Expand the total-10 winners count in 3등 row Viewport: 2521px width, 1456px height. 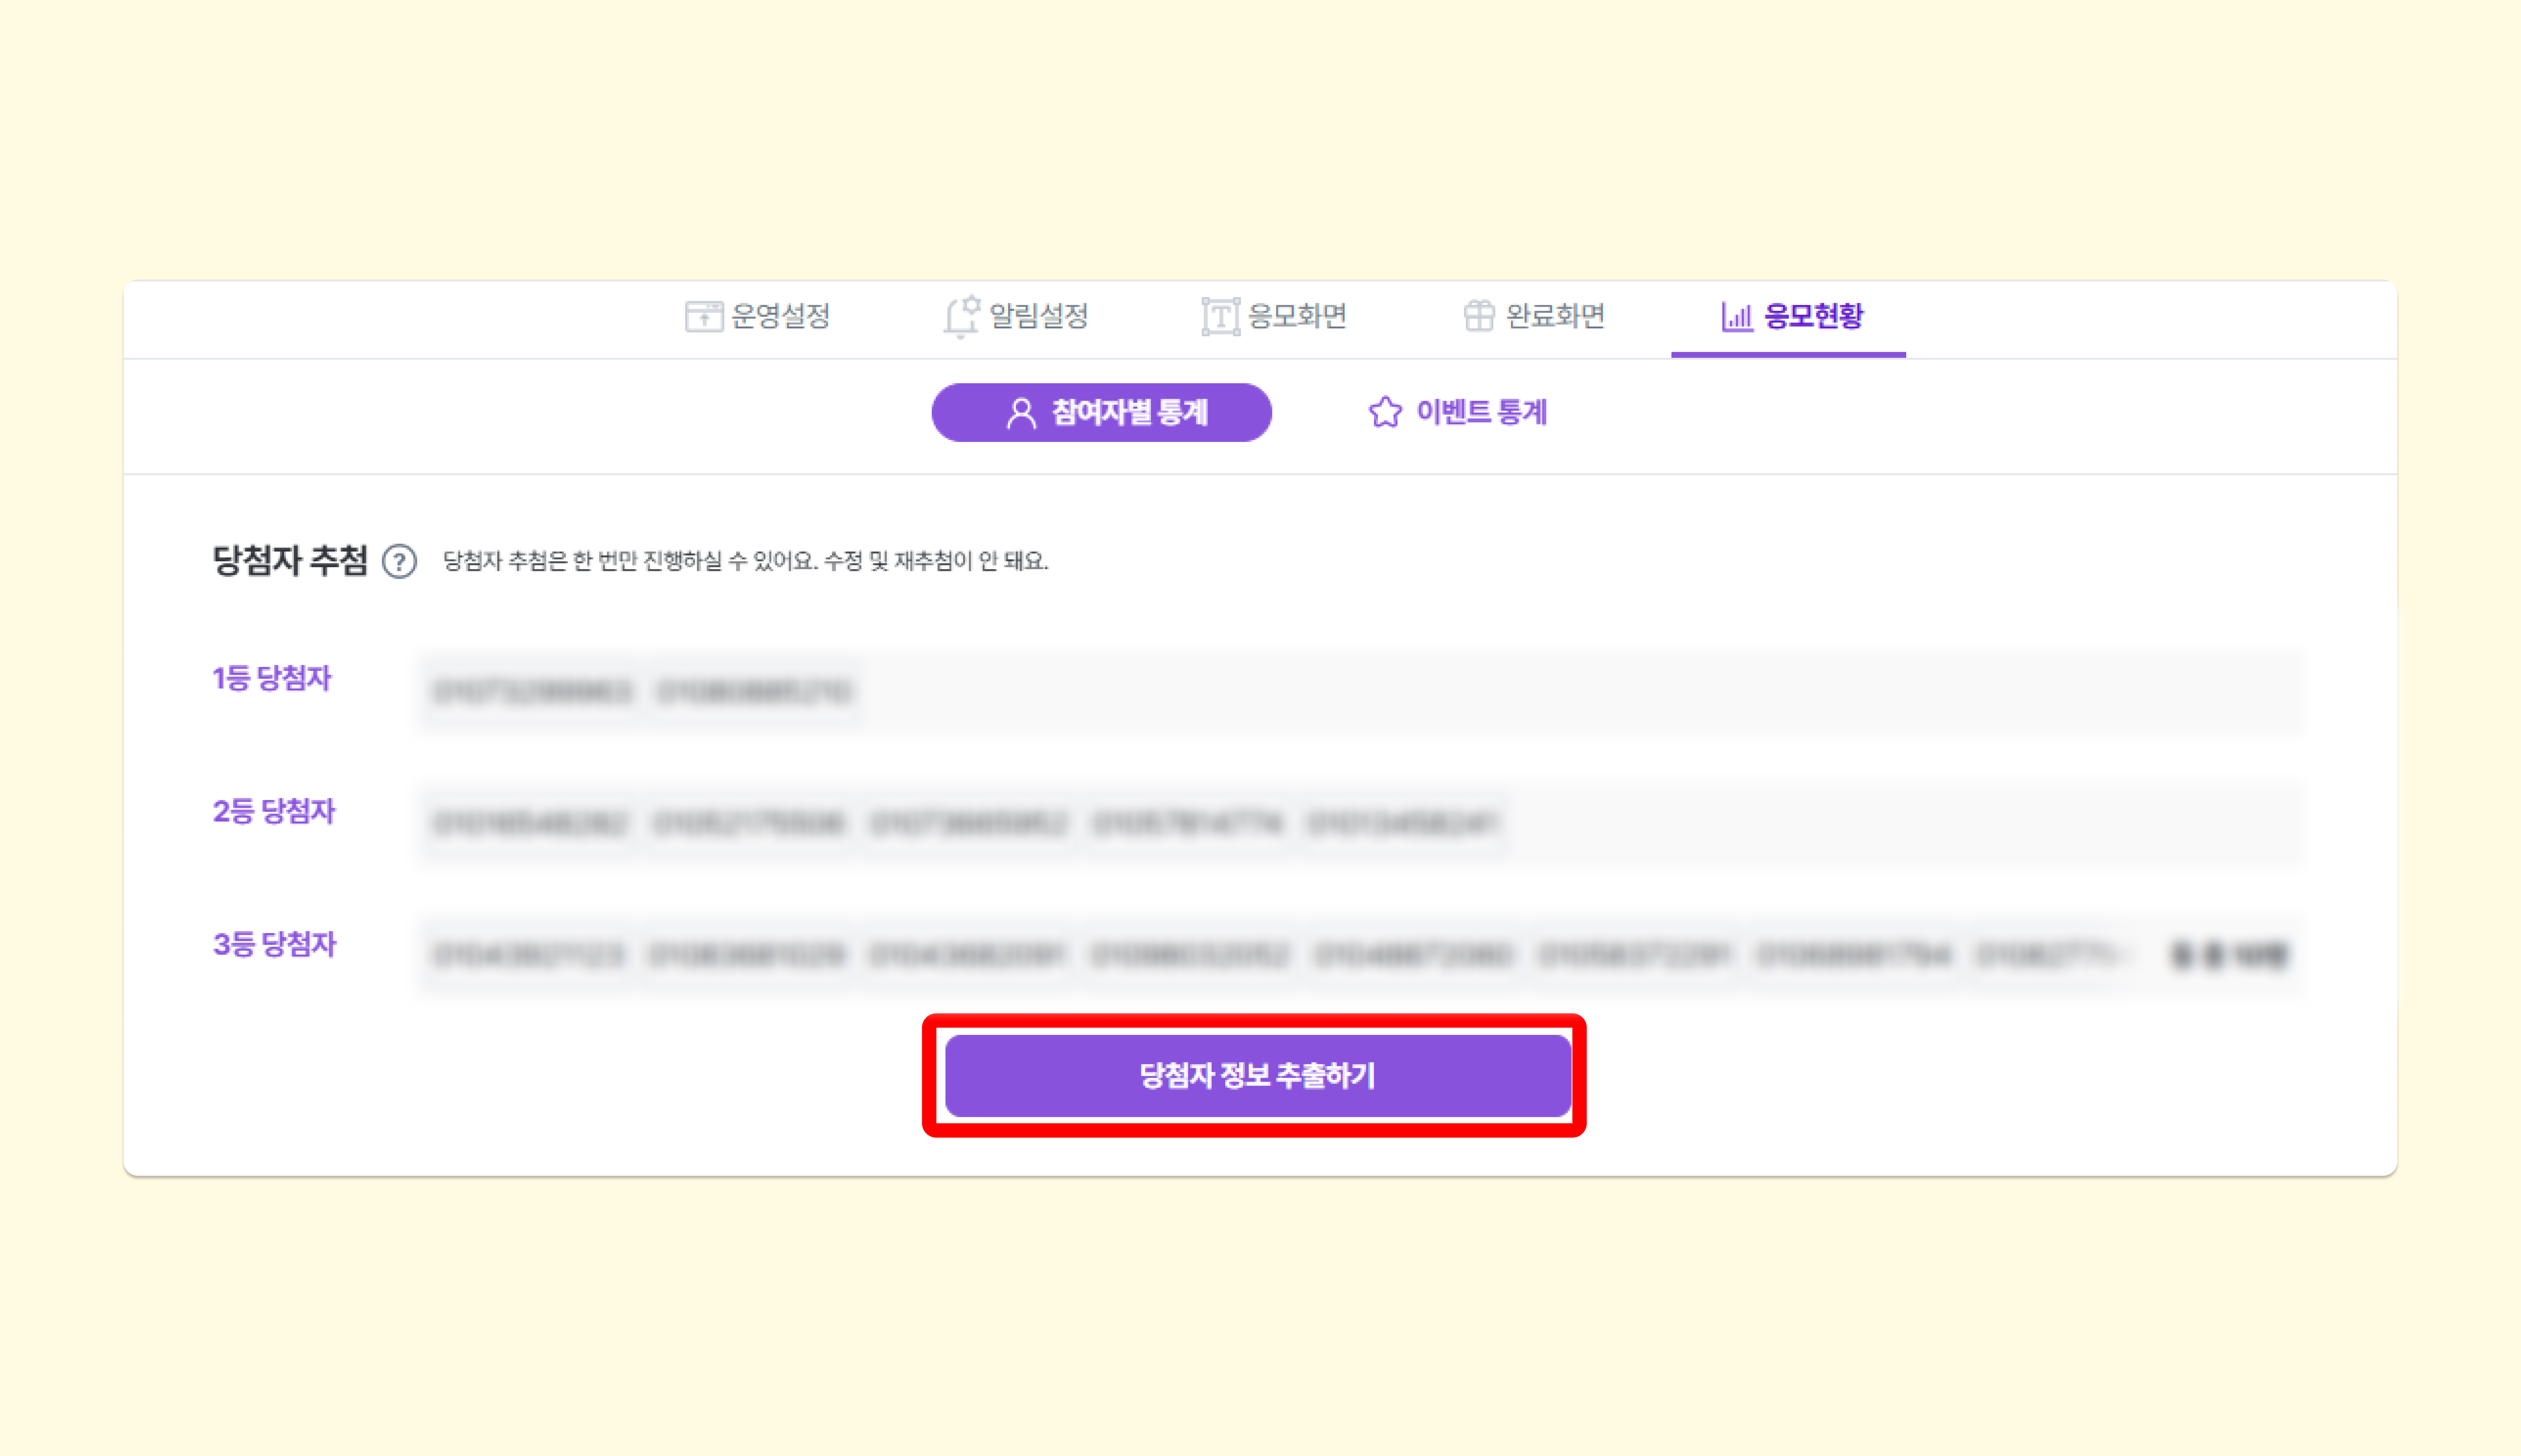2228,955
